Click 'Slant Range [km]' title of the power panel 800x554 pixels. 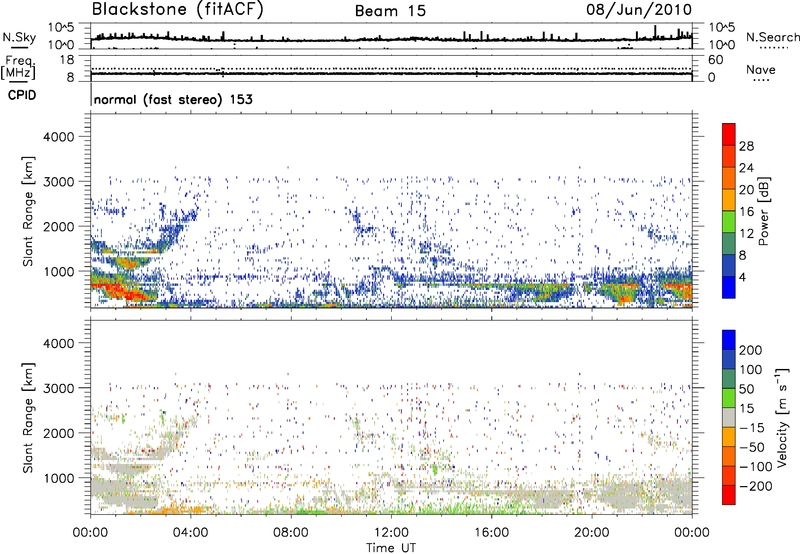(28, 211)
